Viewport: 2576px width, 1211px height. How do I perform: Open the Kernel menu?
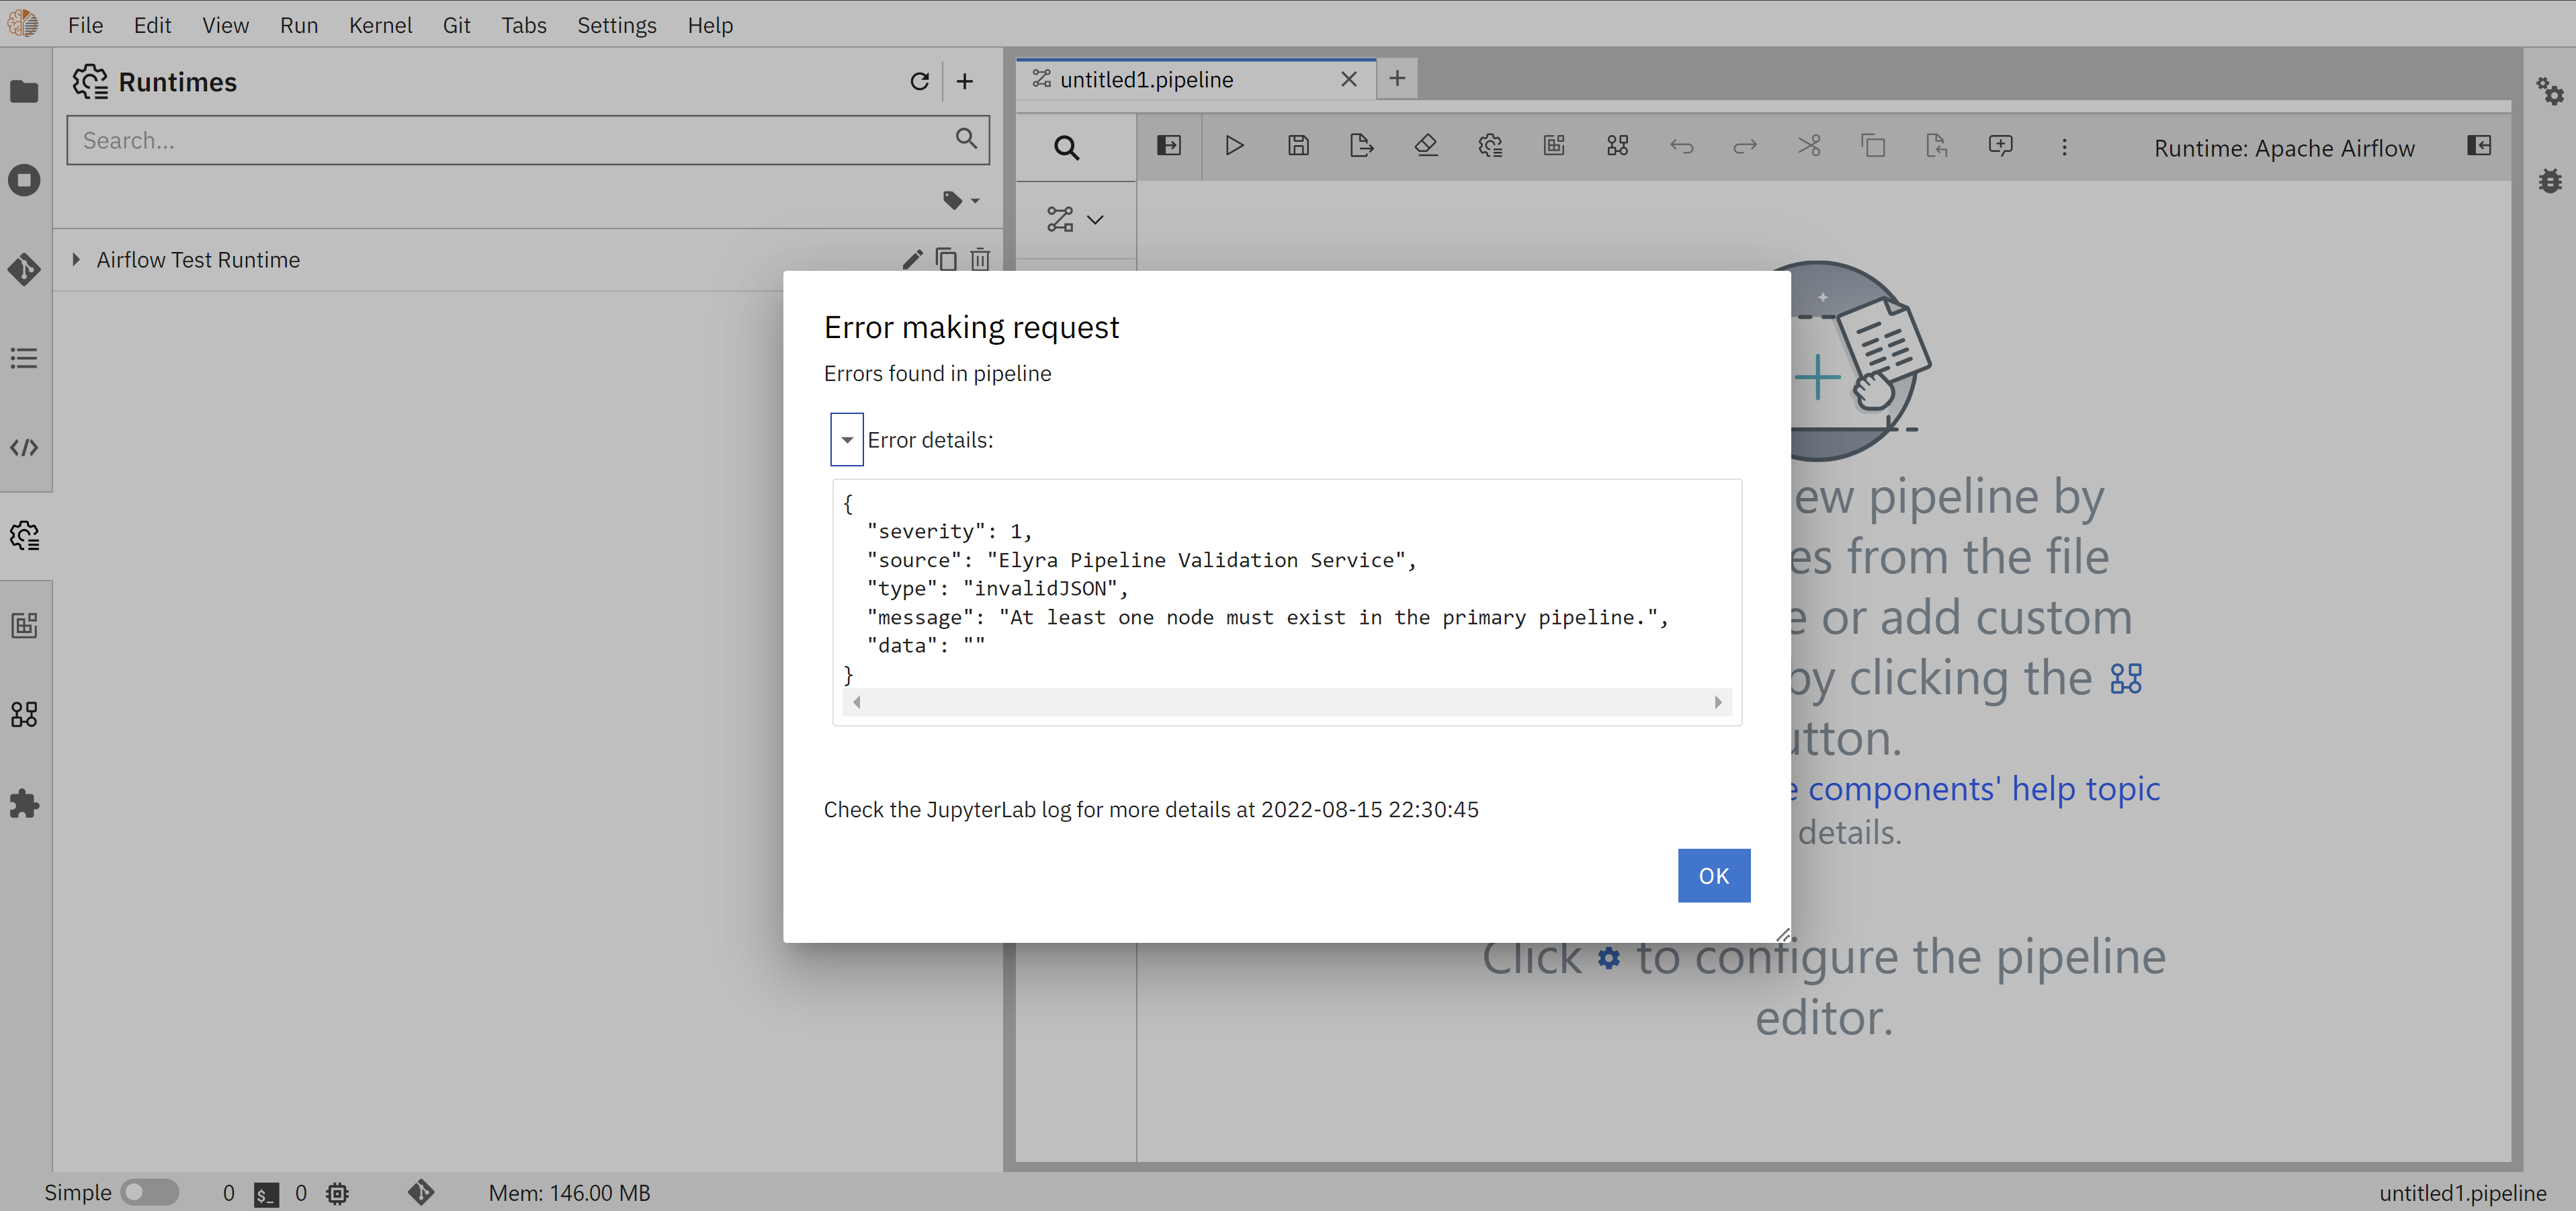380,25
